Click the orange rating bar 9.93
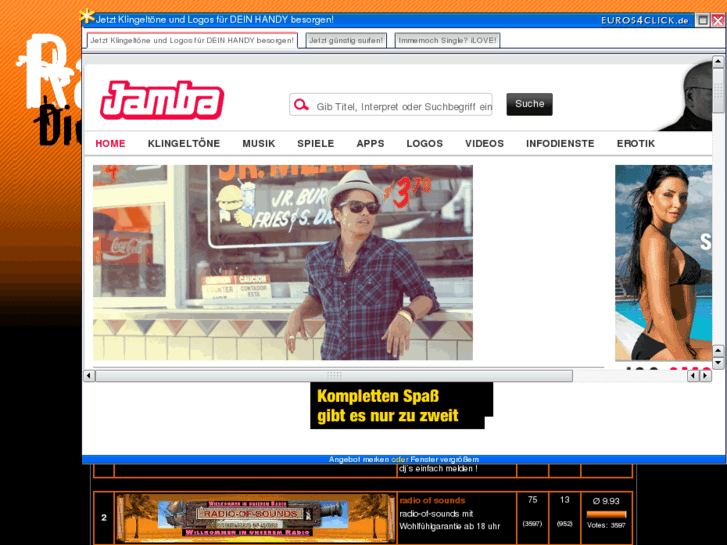 (x=606, y=514)
